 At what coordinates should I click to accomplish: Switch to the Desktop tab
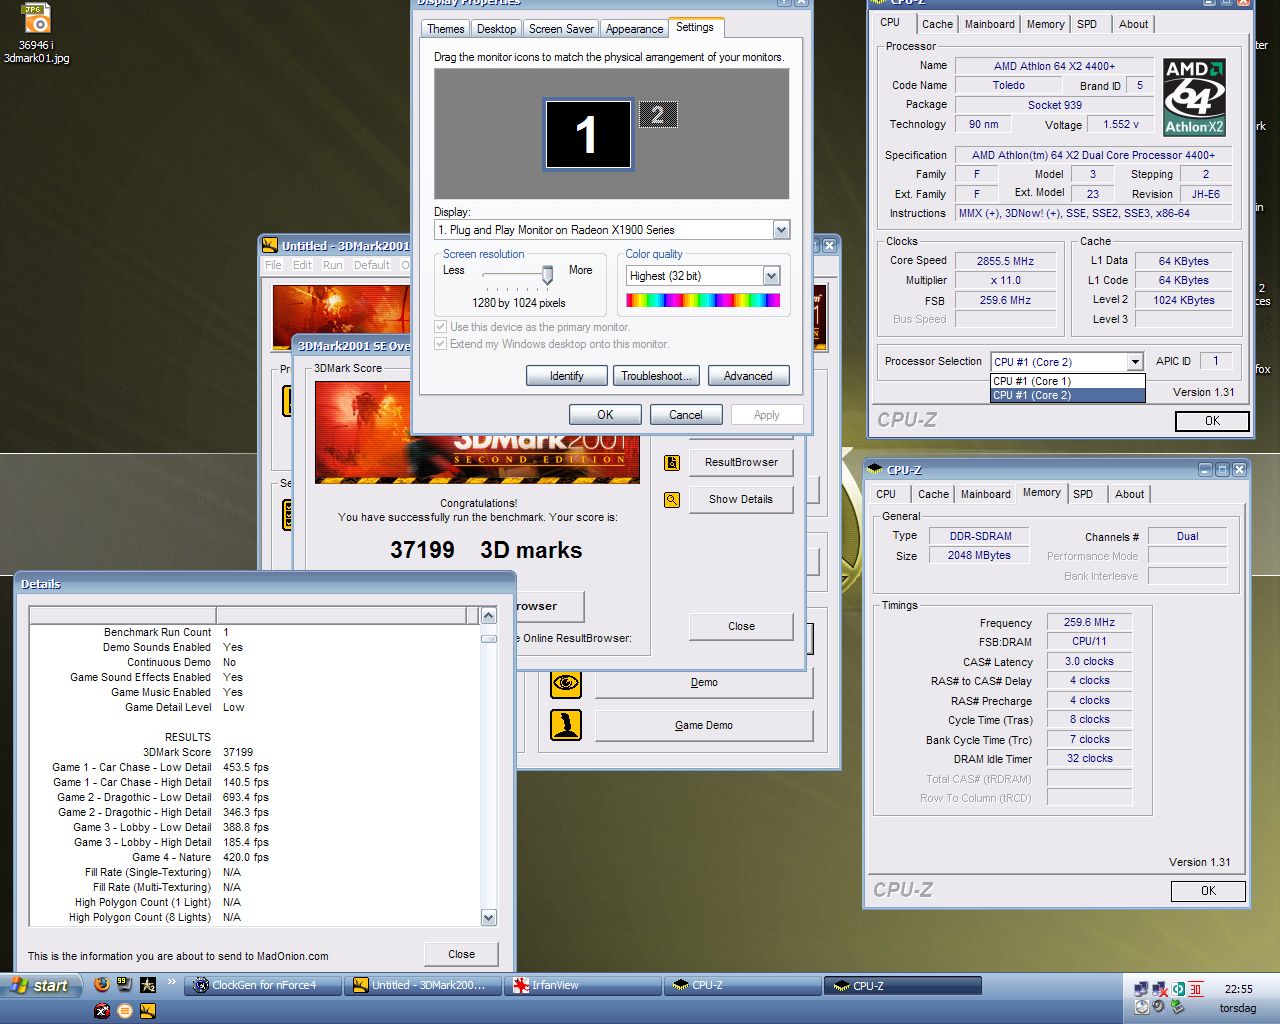tap(496, 29)
